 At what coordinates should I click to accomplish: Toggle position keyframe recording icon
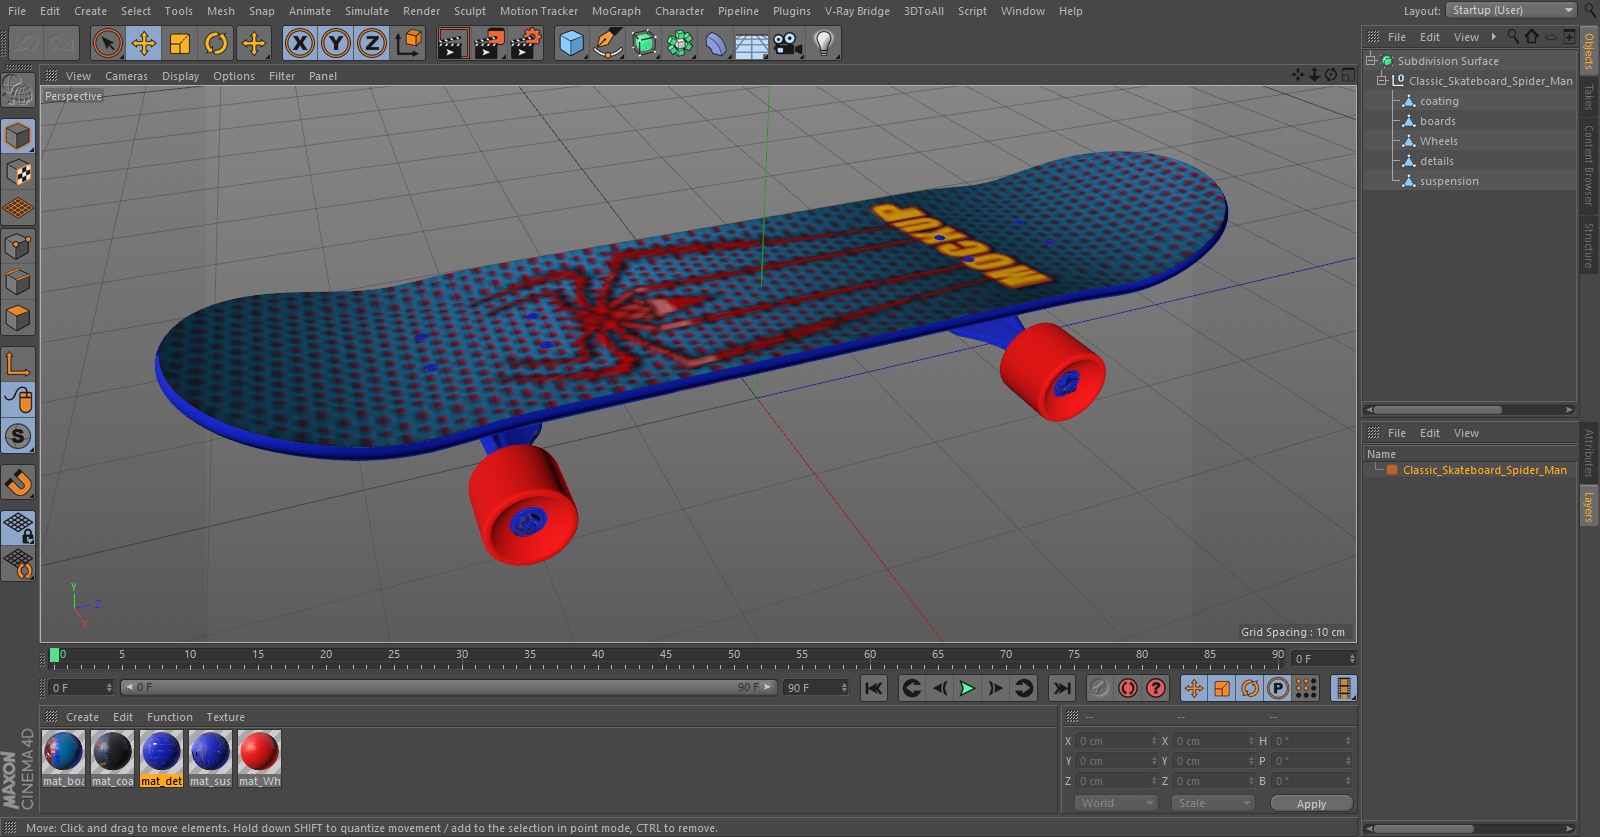(1194, 688)
